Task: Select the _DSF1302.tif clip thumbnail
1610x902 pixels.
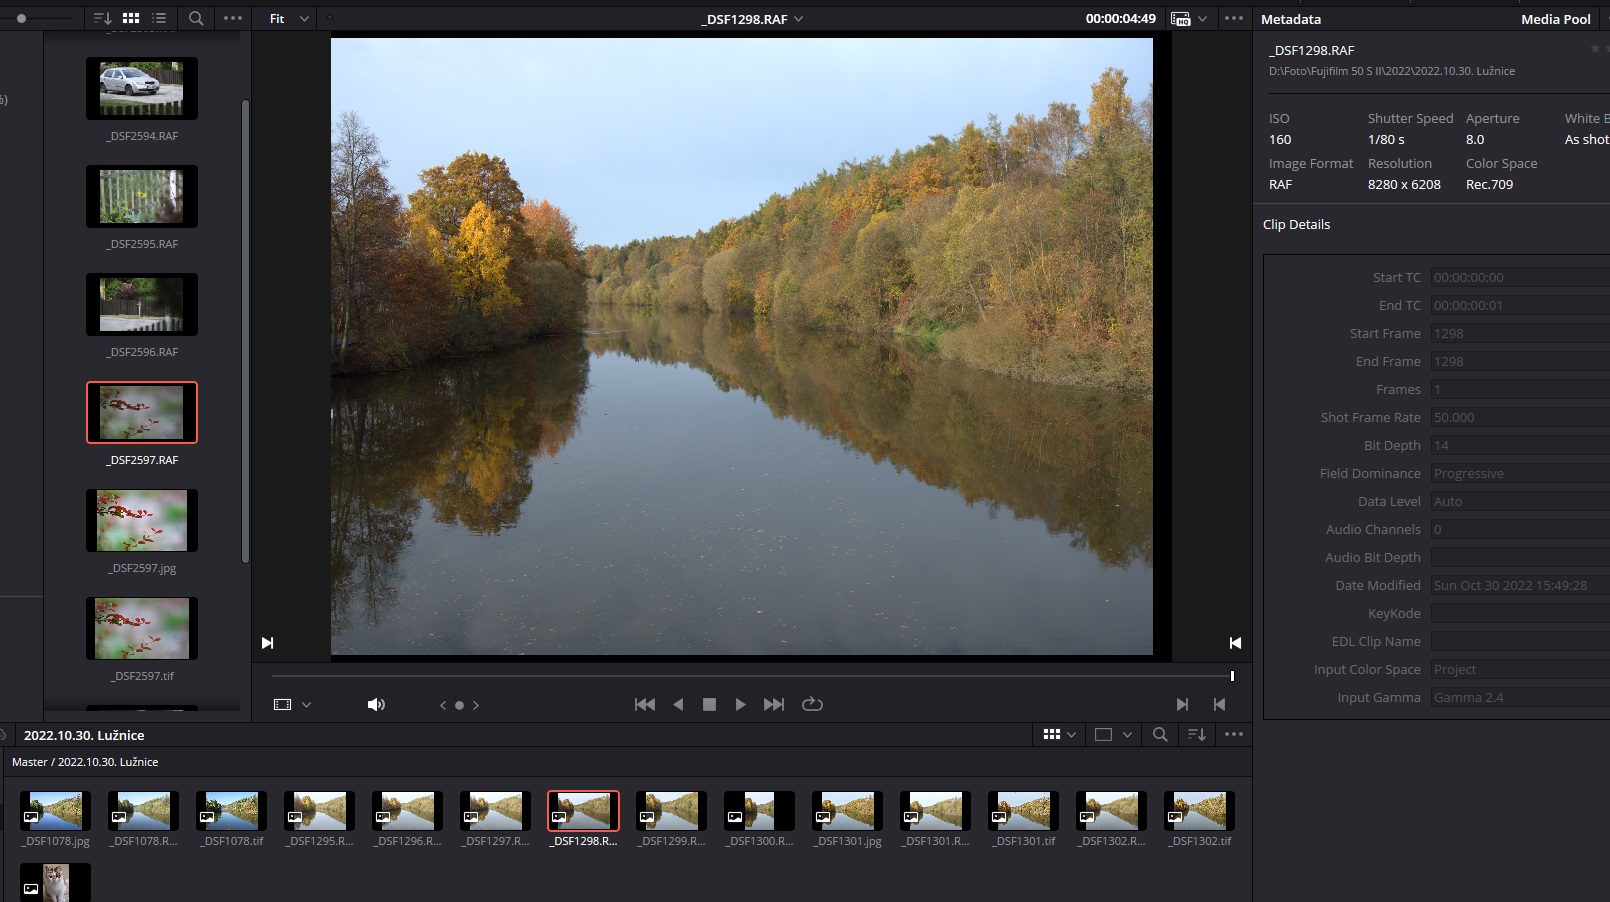Action: pyautogui.click(x=1200, y=811)
